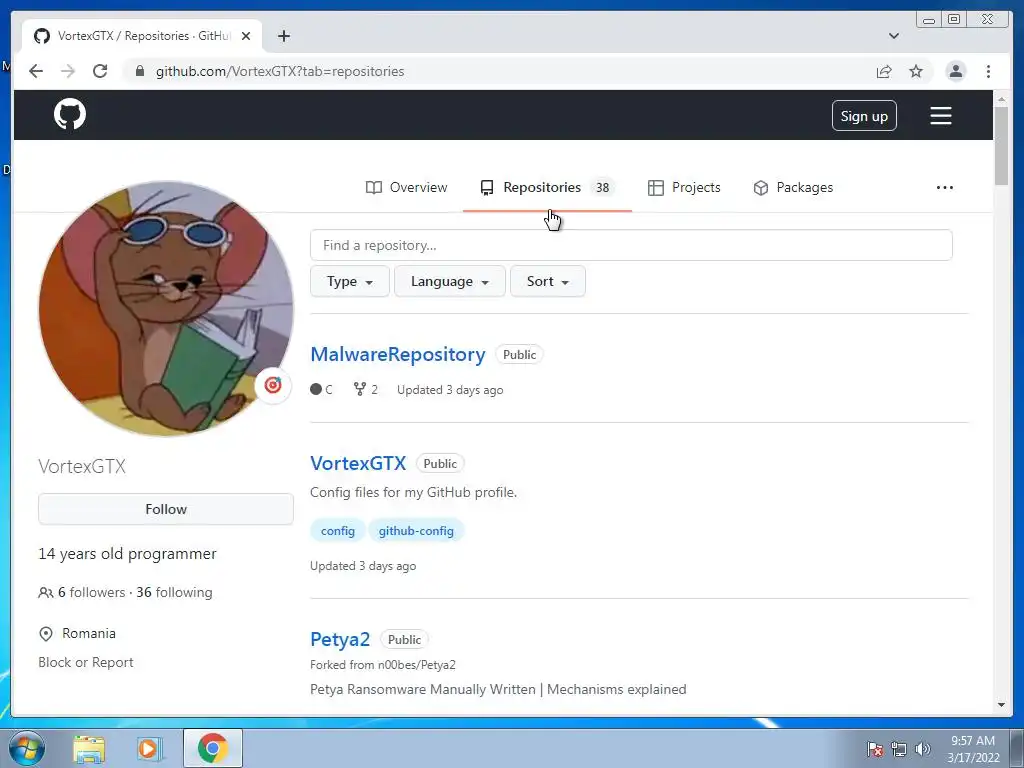Click the config topic tag
The width and height of the screenshot is (1024, 768).
point(338,531)
